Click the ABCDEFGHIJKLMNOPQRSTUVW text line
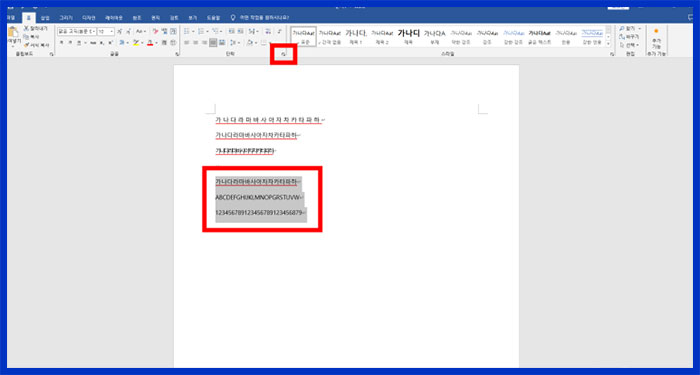Image resolution: width=700 pixels, height=375 pixels. pos(259,197)
